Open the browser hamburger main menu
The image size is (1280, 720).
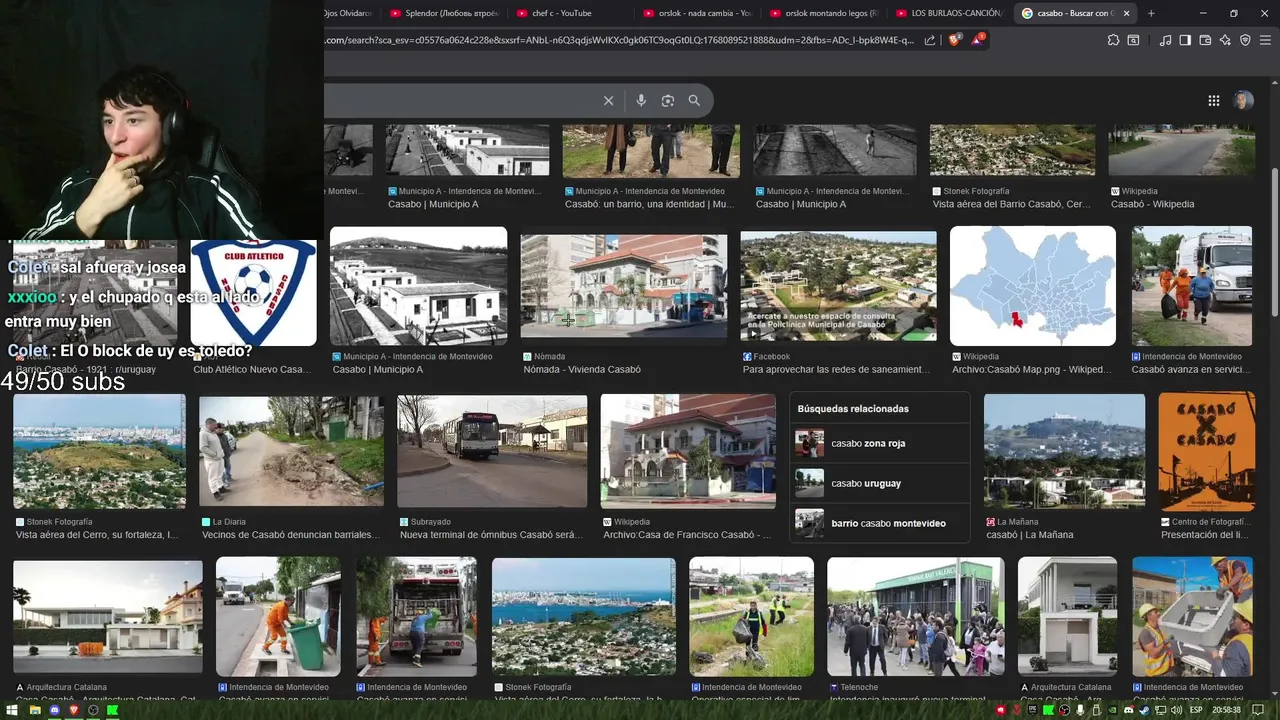point(1265,40)
